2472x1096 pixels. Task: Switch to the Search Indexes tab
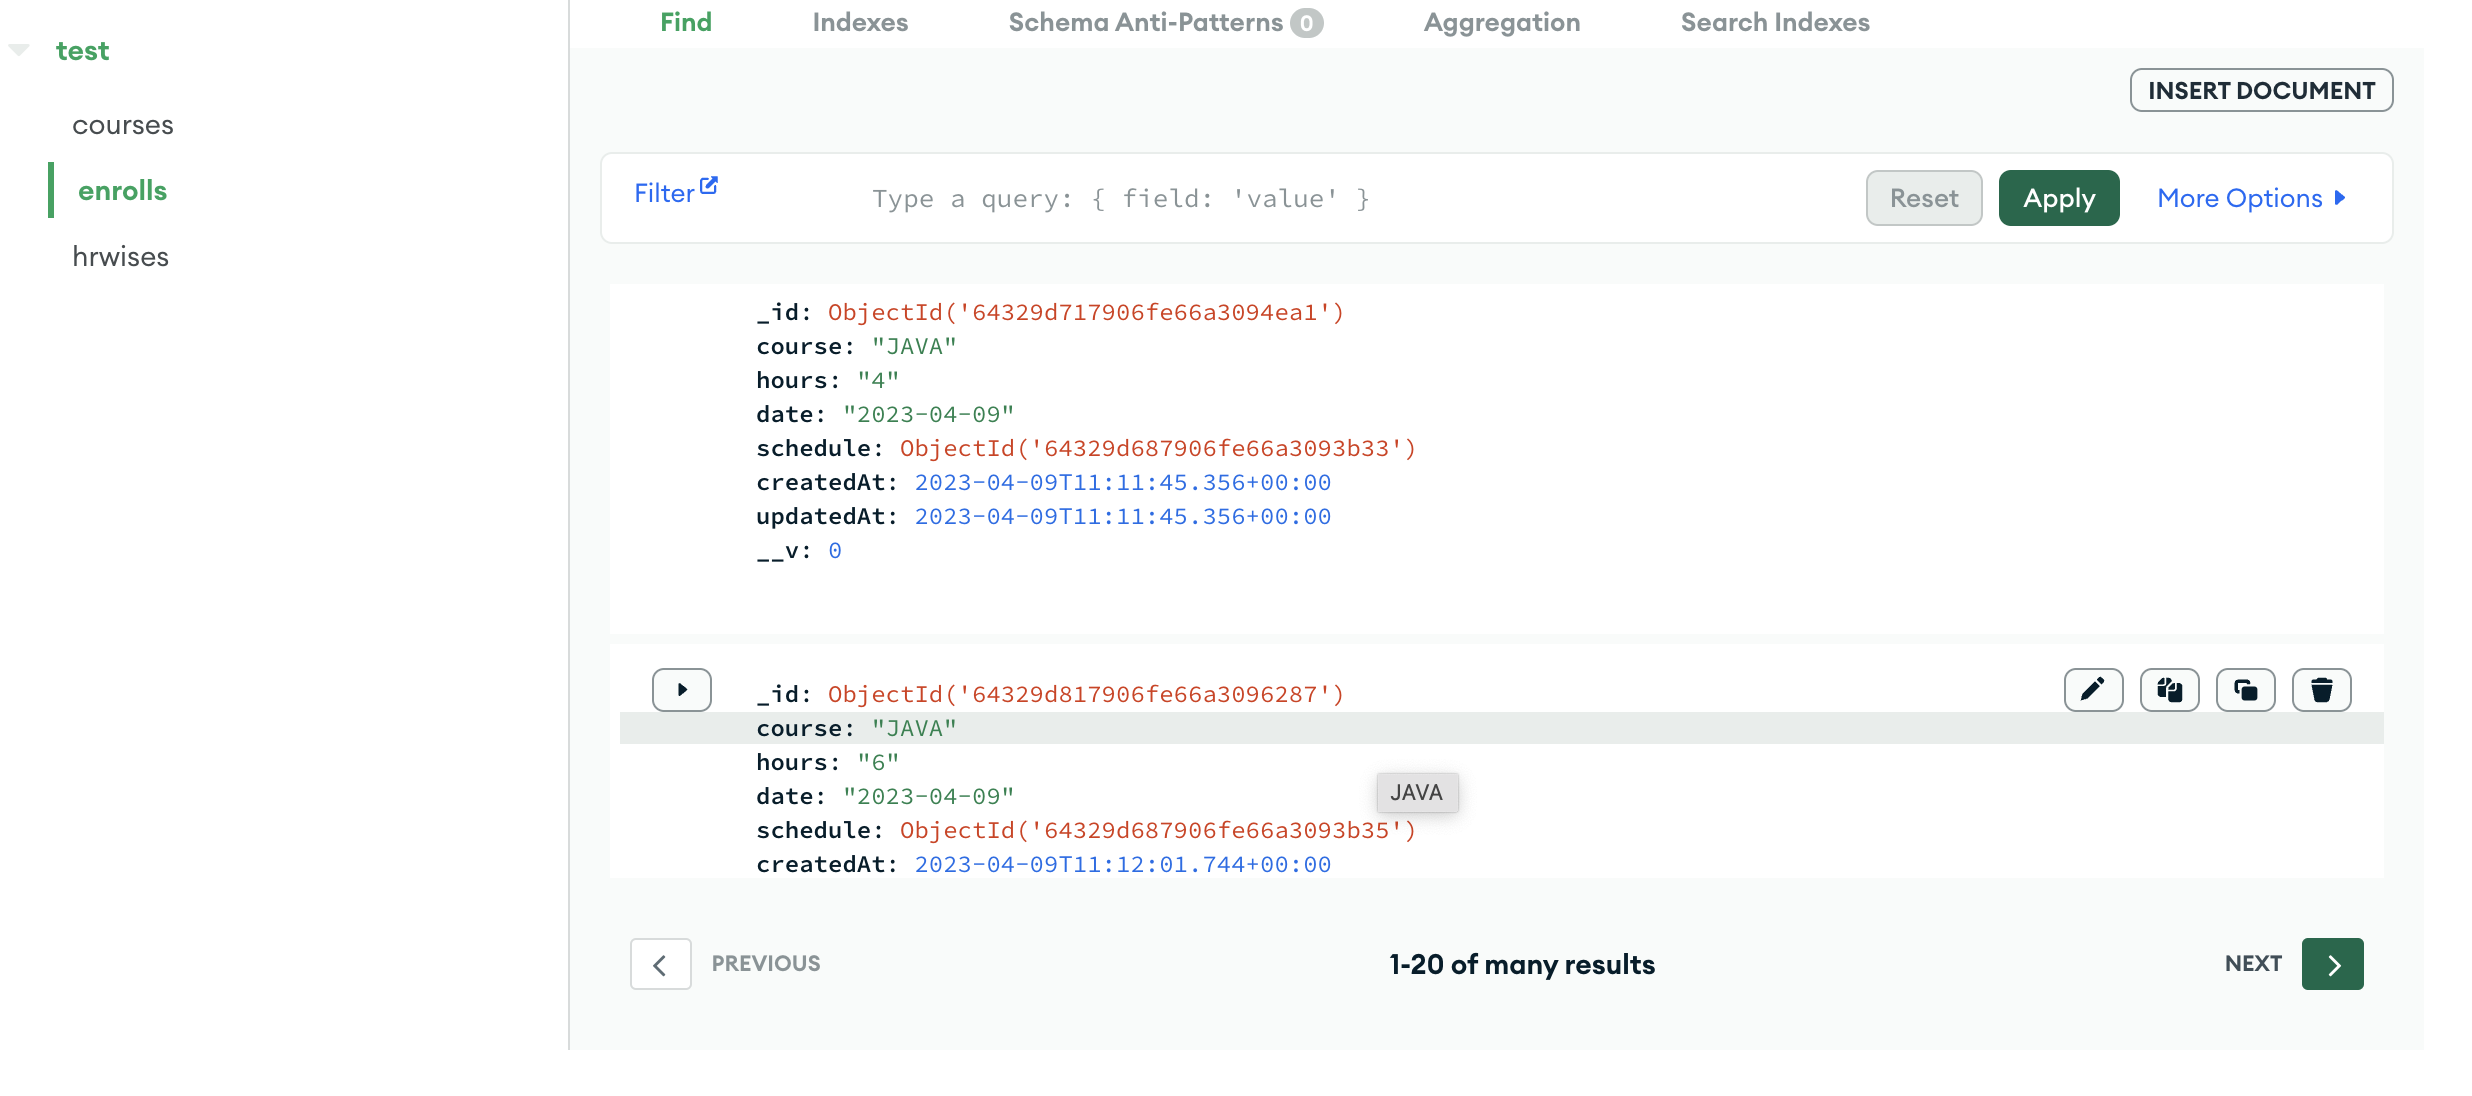(1775, 22)
